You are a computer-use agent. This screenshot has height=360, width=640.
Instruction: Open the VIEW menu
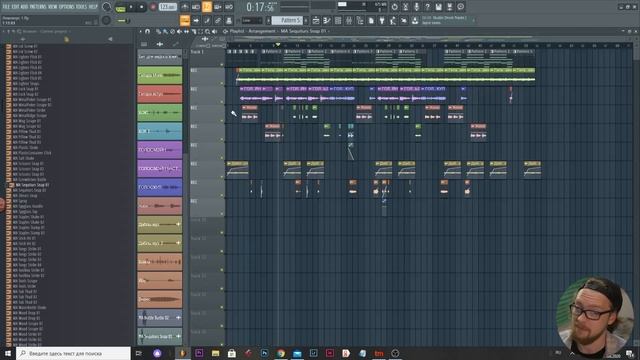coord(53,7)
